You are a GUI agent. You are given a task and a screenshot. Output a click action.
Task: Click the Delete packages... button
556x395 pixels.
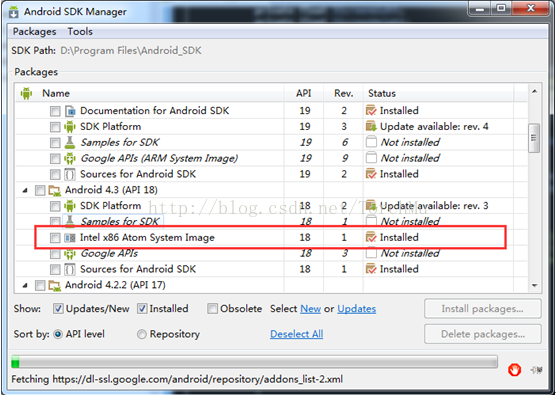[483, 334]
